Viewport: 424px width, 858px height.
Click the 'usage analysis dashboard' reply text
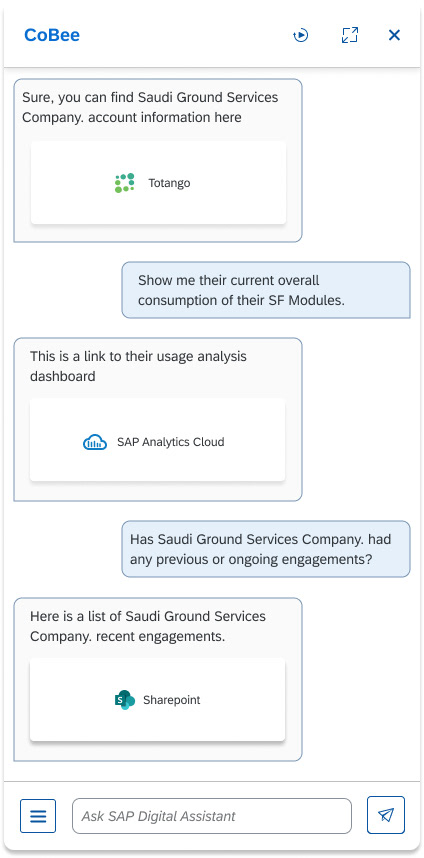138,366
